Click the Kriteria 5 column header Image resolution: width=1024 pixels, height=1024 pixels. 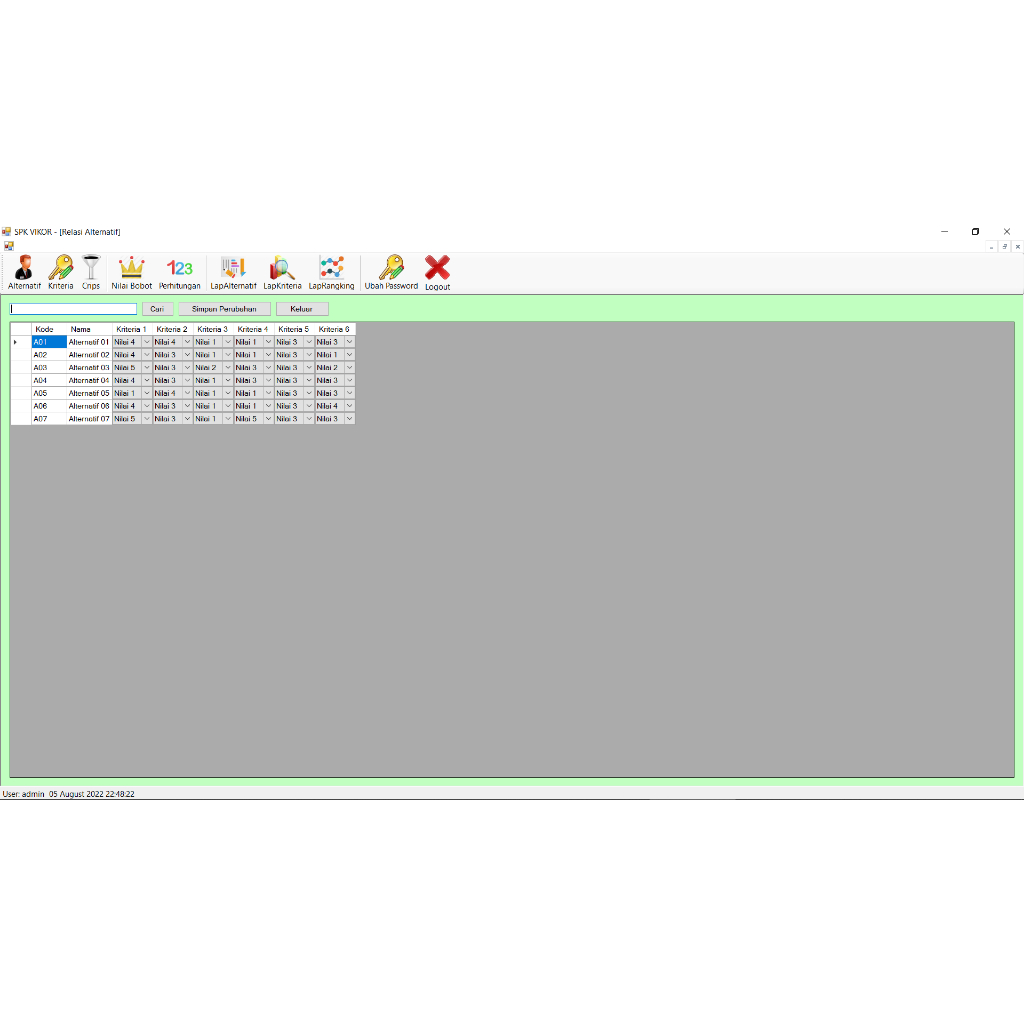tap(294, 329)
